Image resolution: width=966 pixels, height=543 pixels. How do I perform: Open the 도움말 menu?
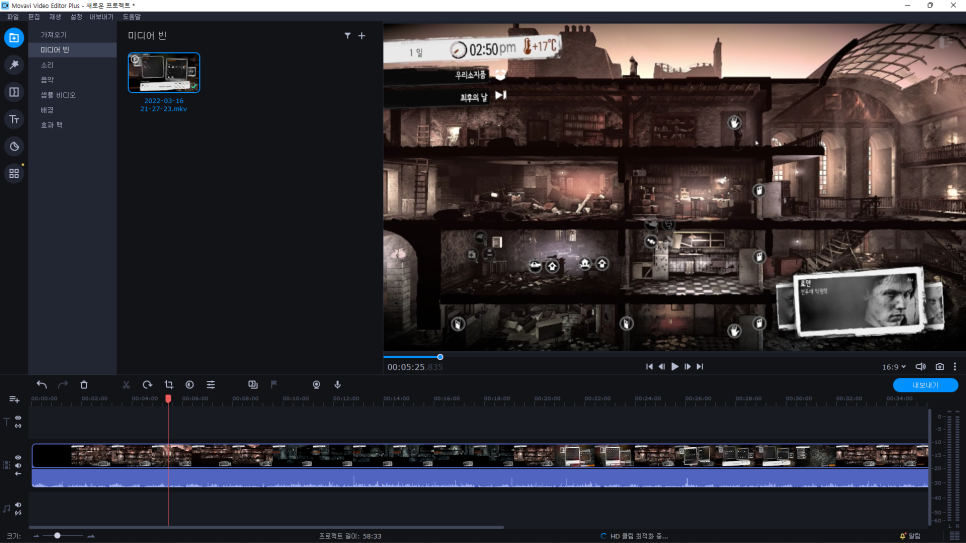click(x=131, y=17)
